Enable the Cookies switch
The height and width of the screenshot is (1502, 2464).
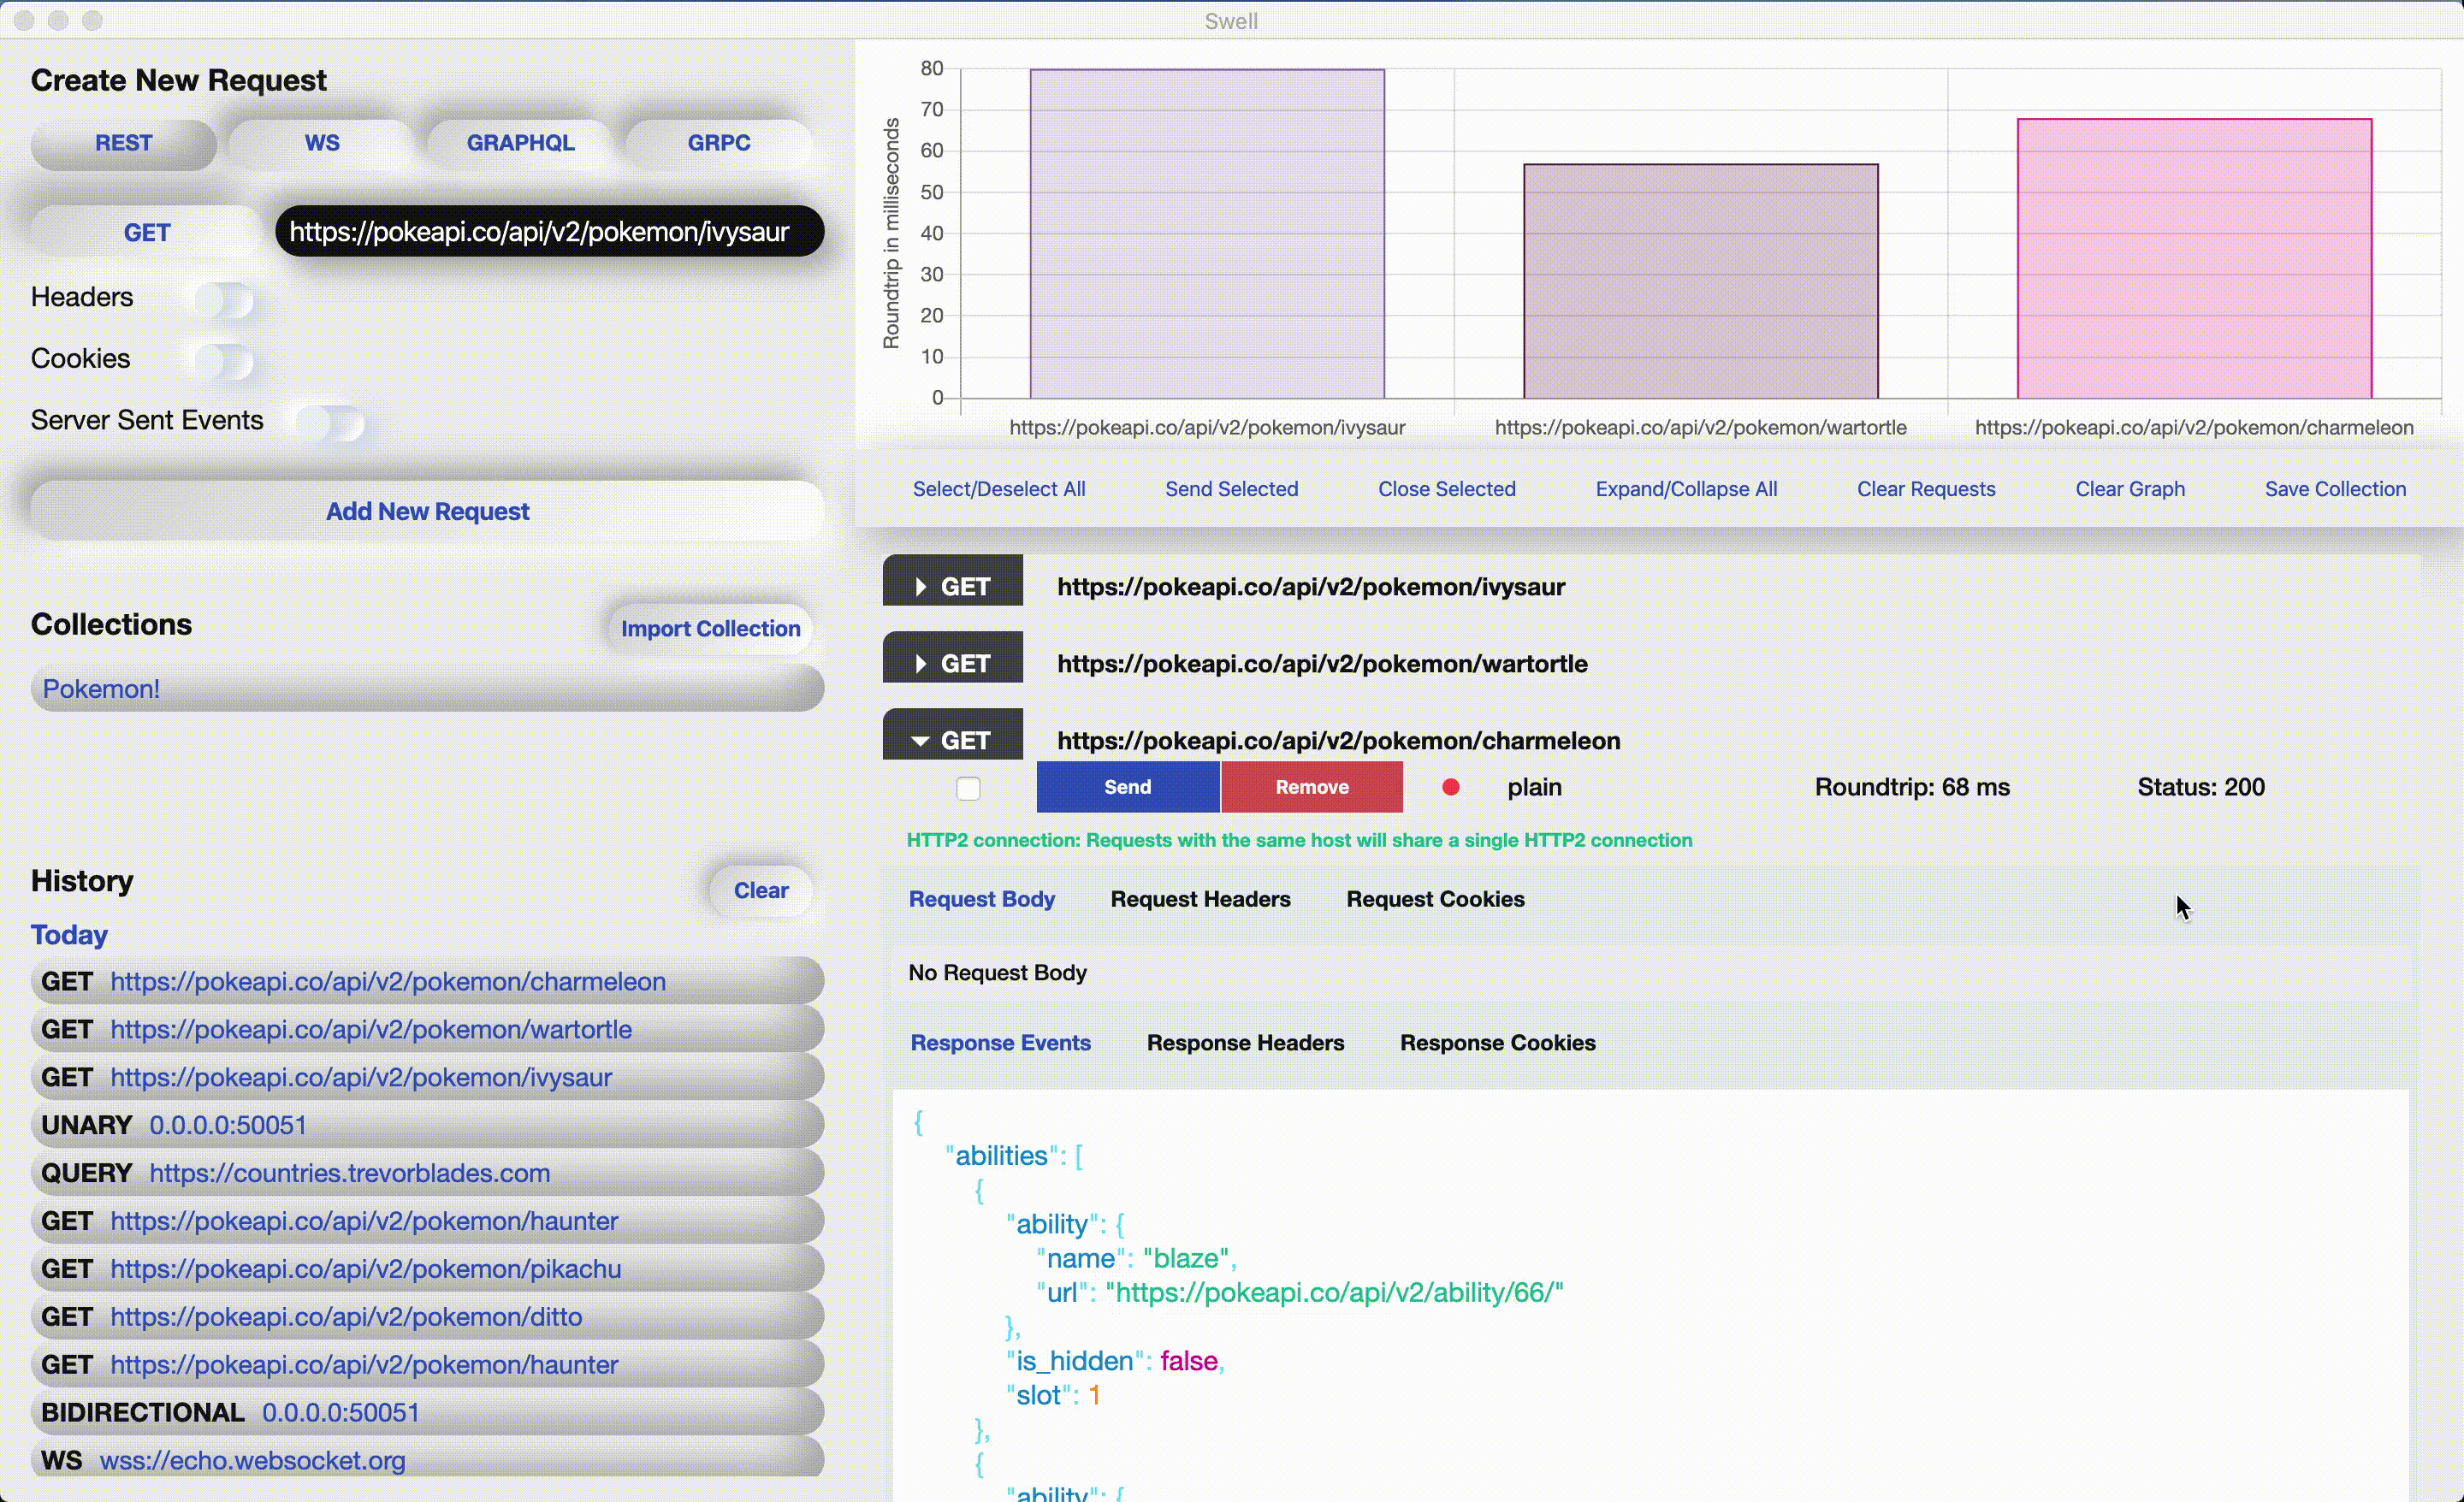pos(225,361)
